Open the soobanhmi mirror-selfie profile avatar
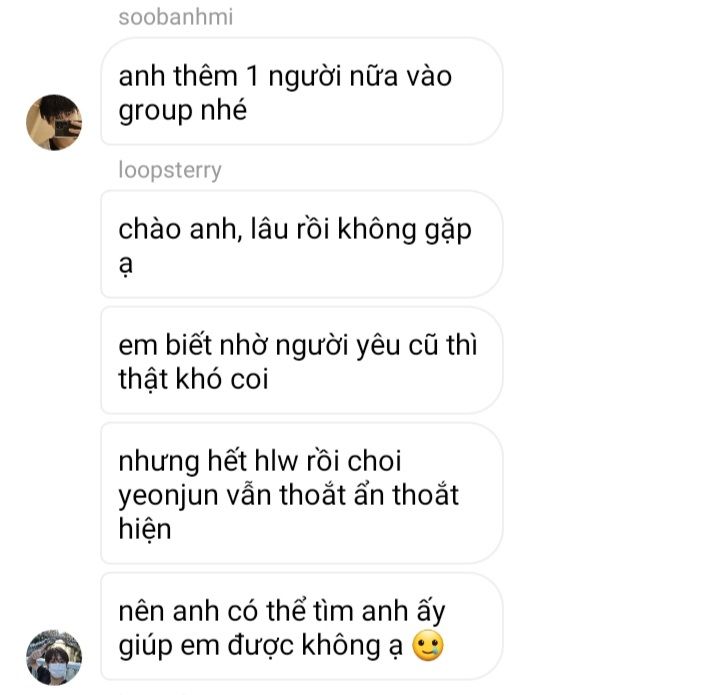The image size is (720, 695). [x=54, y=123]
